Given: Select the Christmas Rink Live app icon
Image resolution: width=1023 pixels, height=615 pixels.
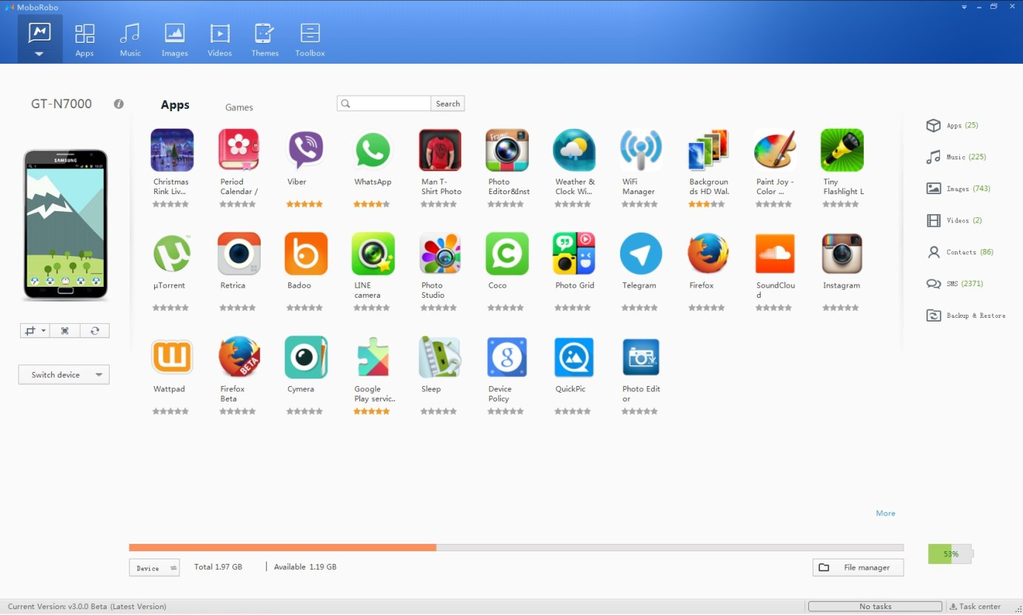Looking at the screenshot, I should click(x=172, y=150).
